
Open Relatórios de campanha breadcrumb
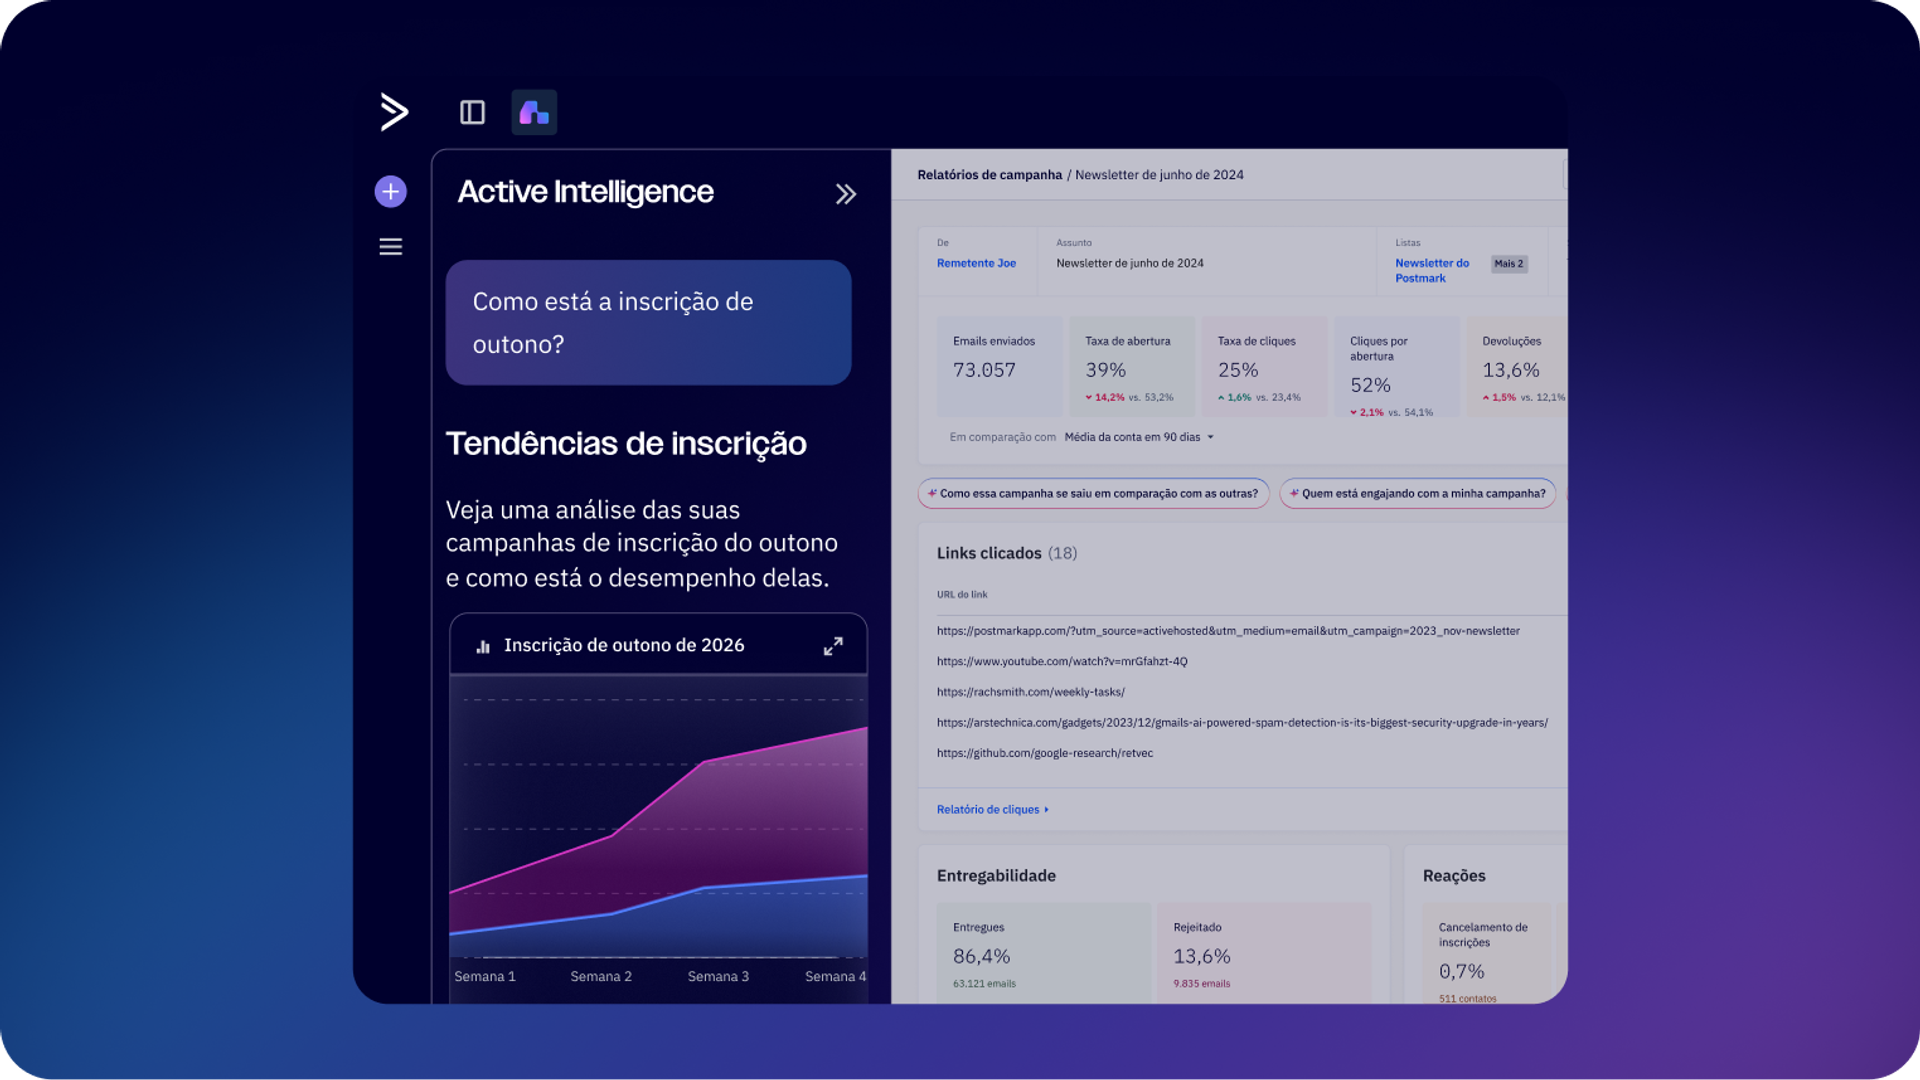(x=989, y=175)
